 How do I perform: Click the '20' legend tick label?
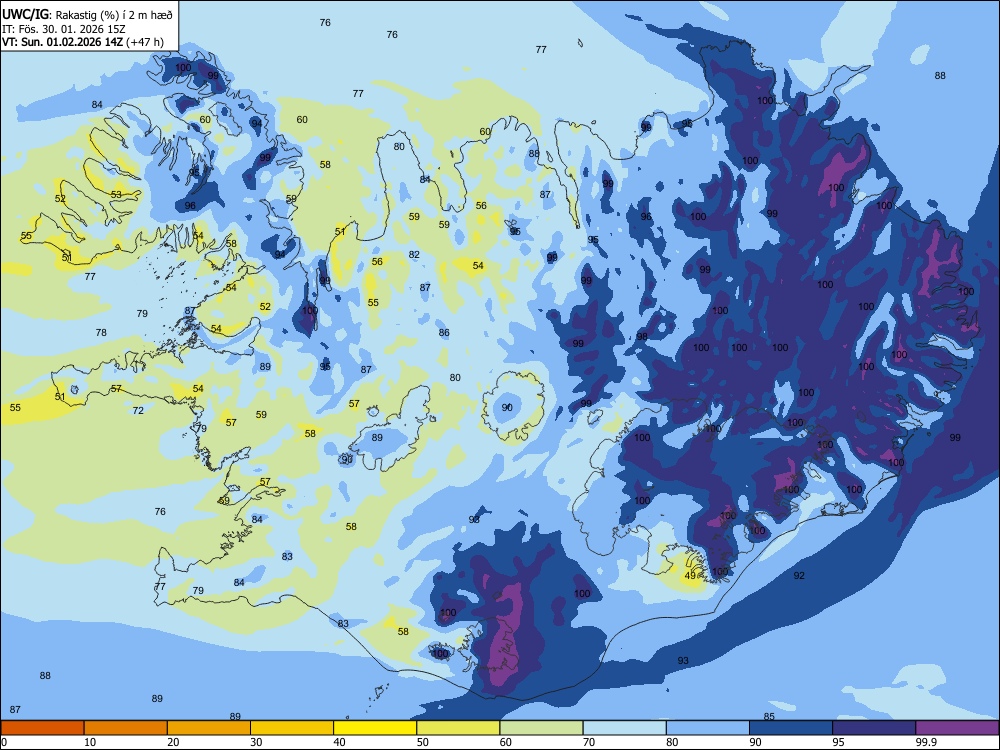pos(173,742)
